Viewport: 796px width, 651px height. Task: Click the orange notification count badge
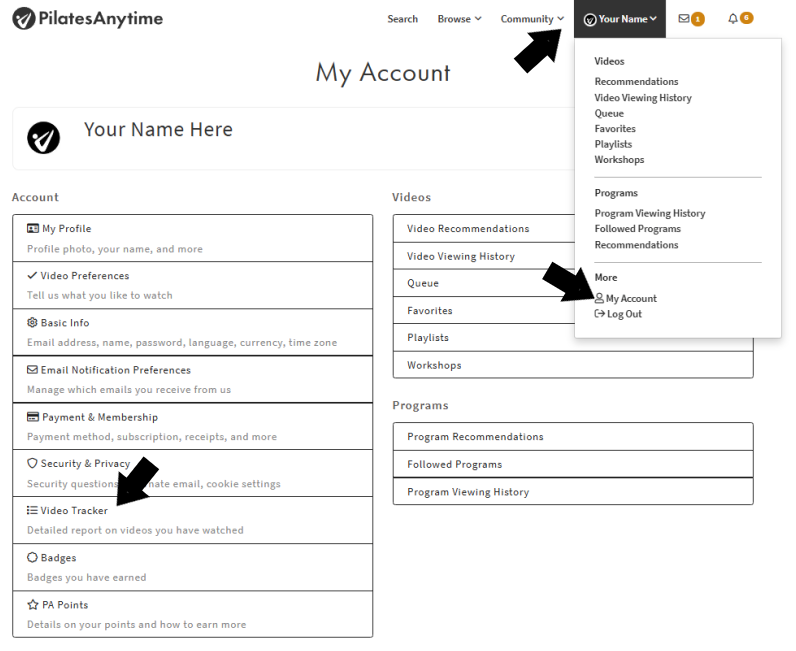click(x=746, y=18)
